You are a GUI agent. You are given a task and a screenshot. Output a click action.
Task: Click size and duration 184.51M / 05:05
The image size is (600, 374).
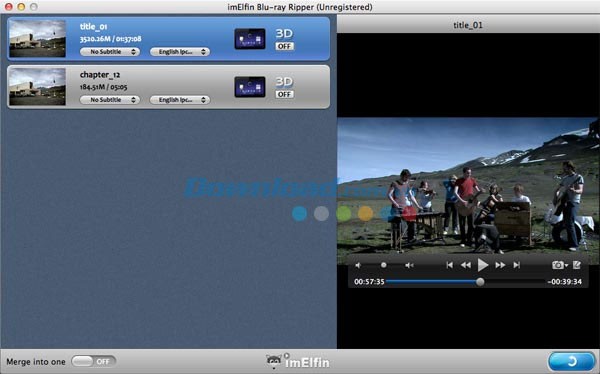tap(103, 87)
